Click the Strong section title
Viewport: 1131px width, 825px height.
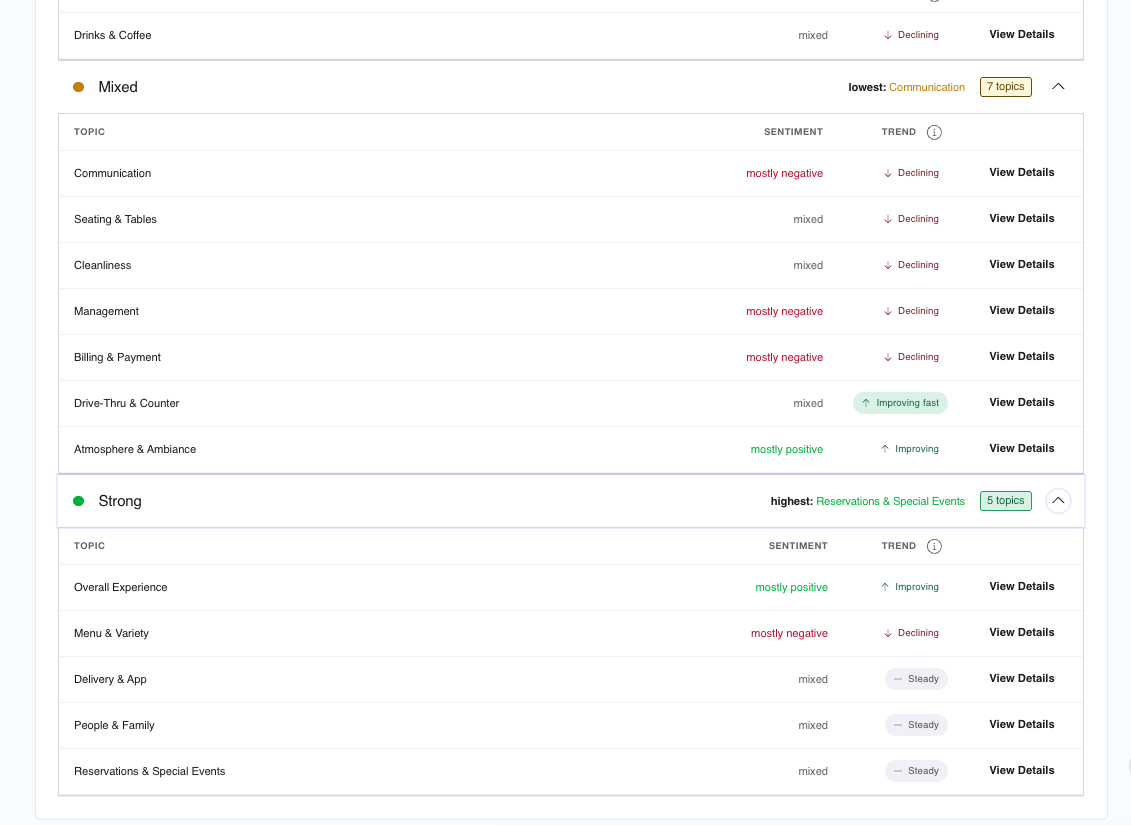[x=120, y=501]
